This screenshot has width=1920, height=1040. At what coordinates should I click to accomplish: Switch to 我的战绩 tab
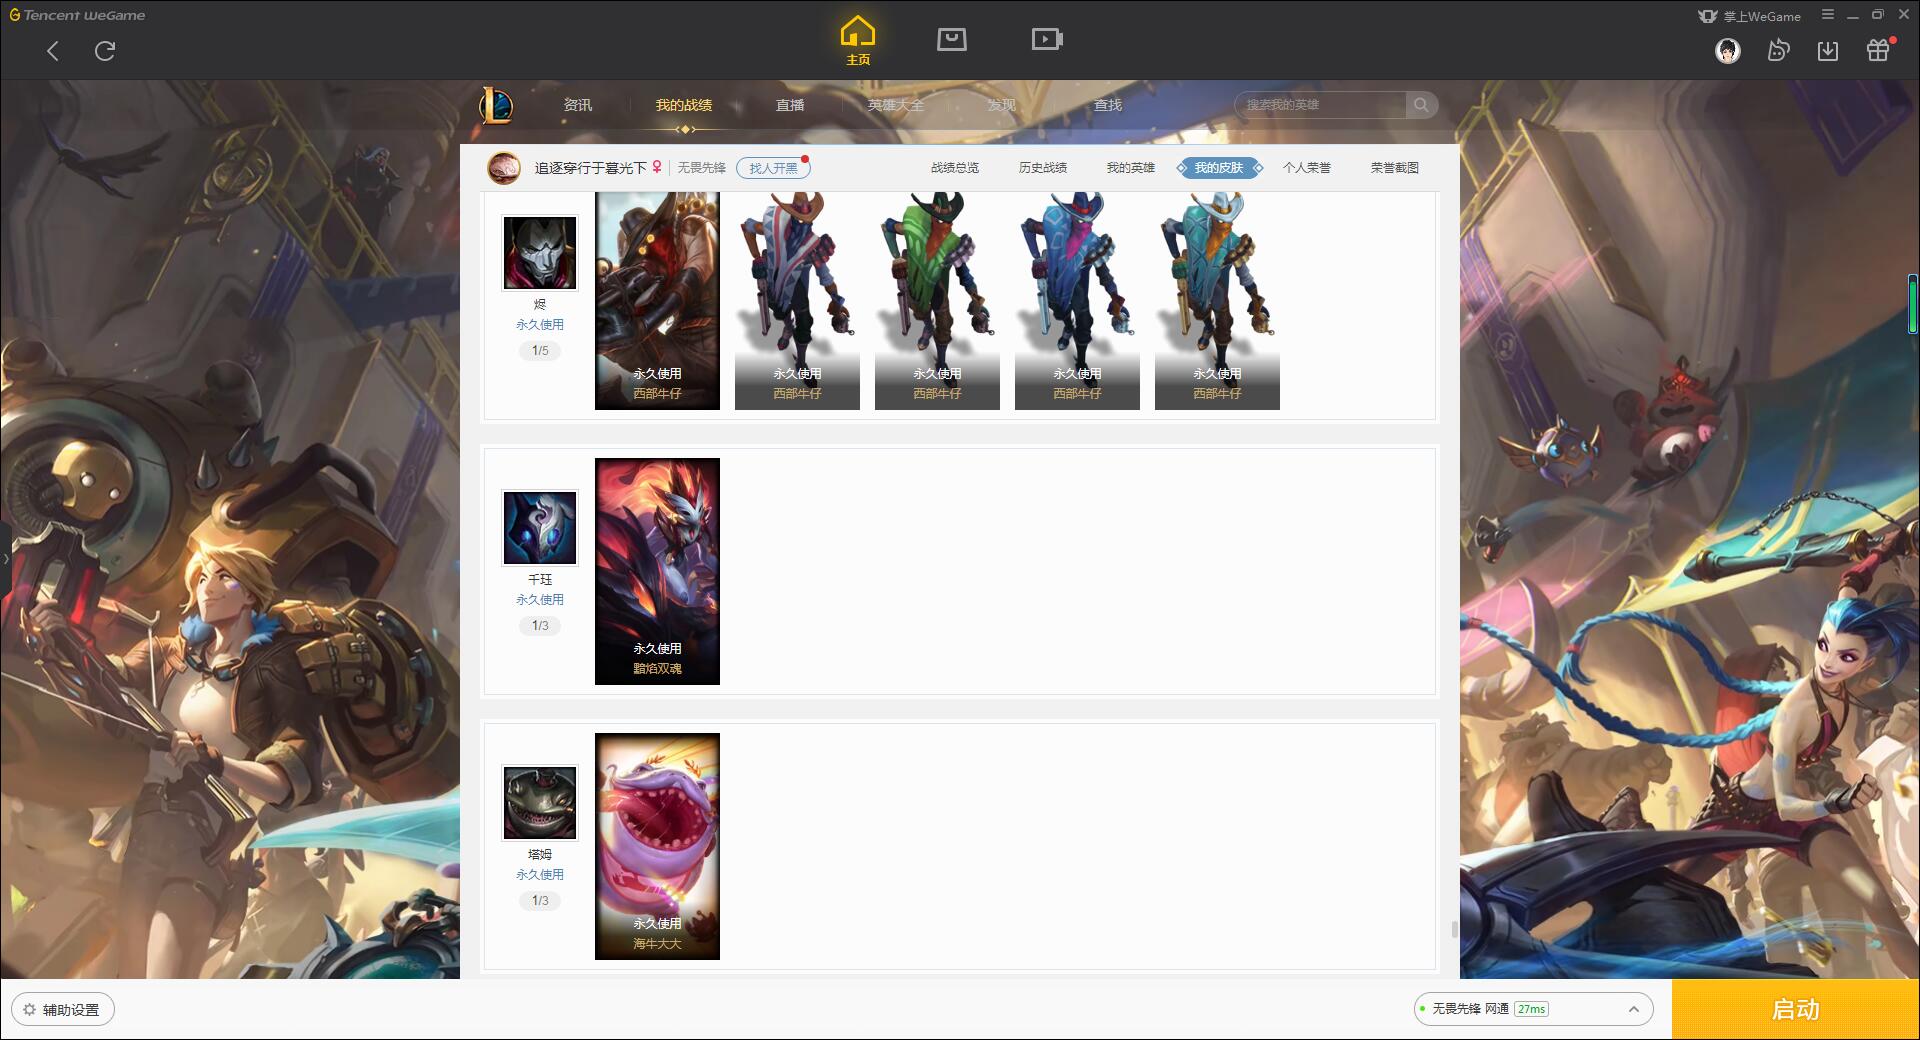684,105
